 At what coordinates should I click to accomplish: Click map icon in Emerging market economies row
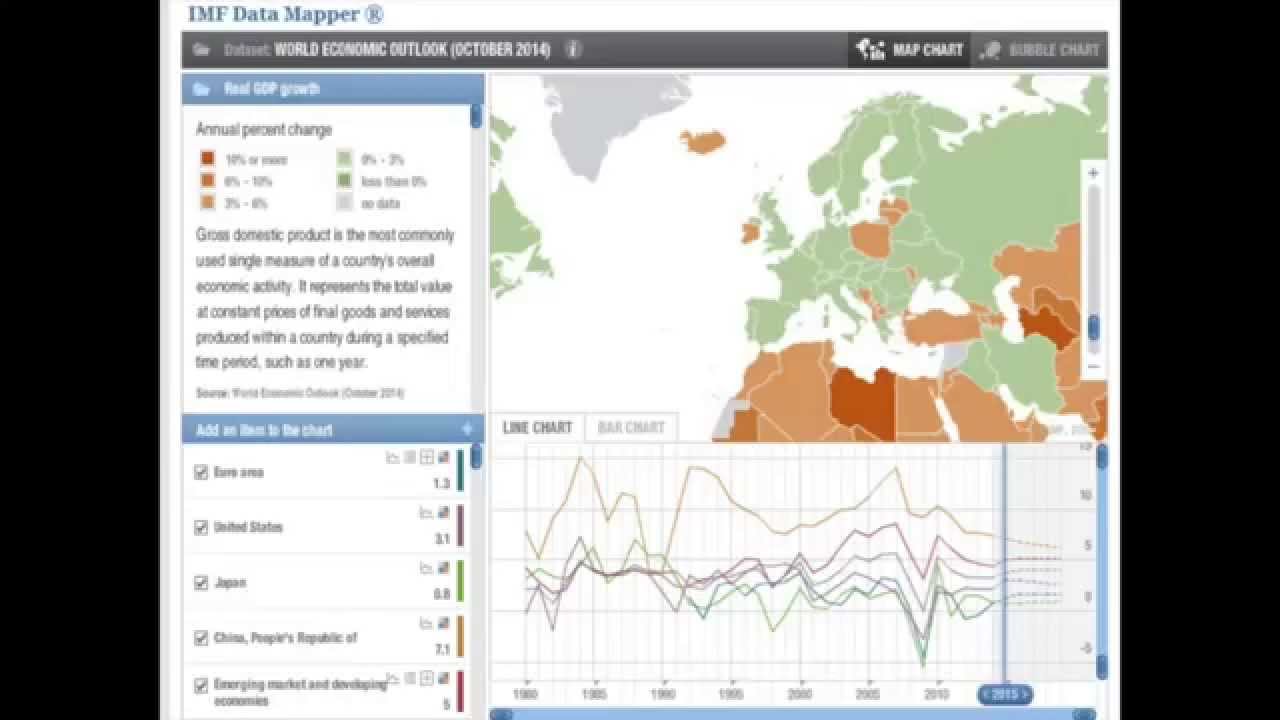(444, 678)
